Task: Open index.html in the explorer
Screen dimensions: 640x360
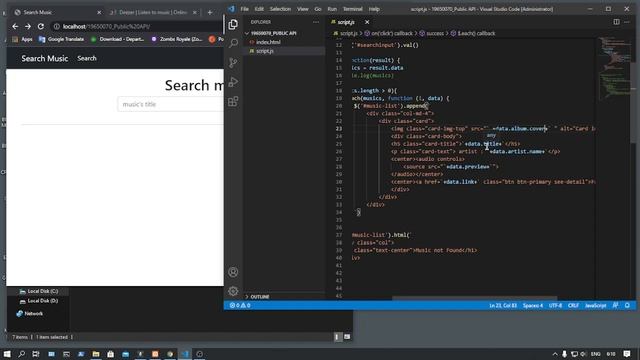Action: click(x=268, y=42)
